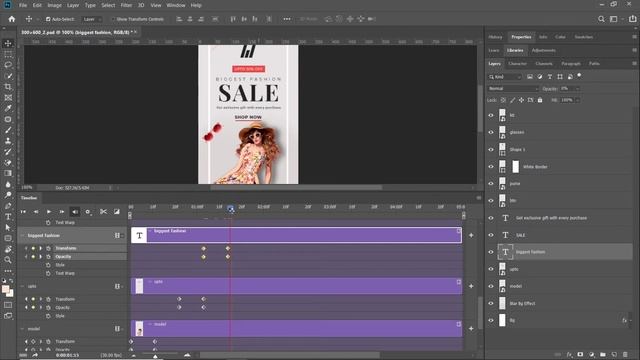Click the lock position icon in Layers panel
This screenshot has width=640, height=360.
pos(521,100)
